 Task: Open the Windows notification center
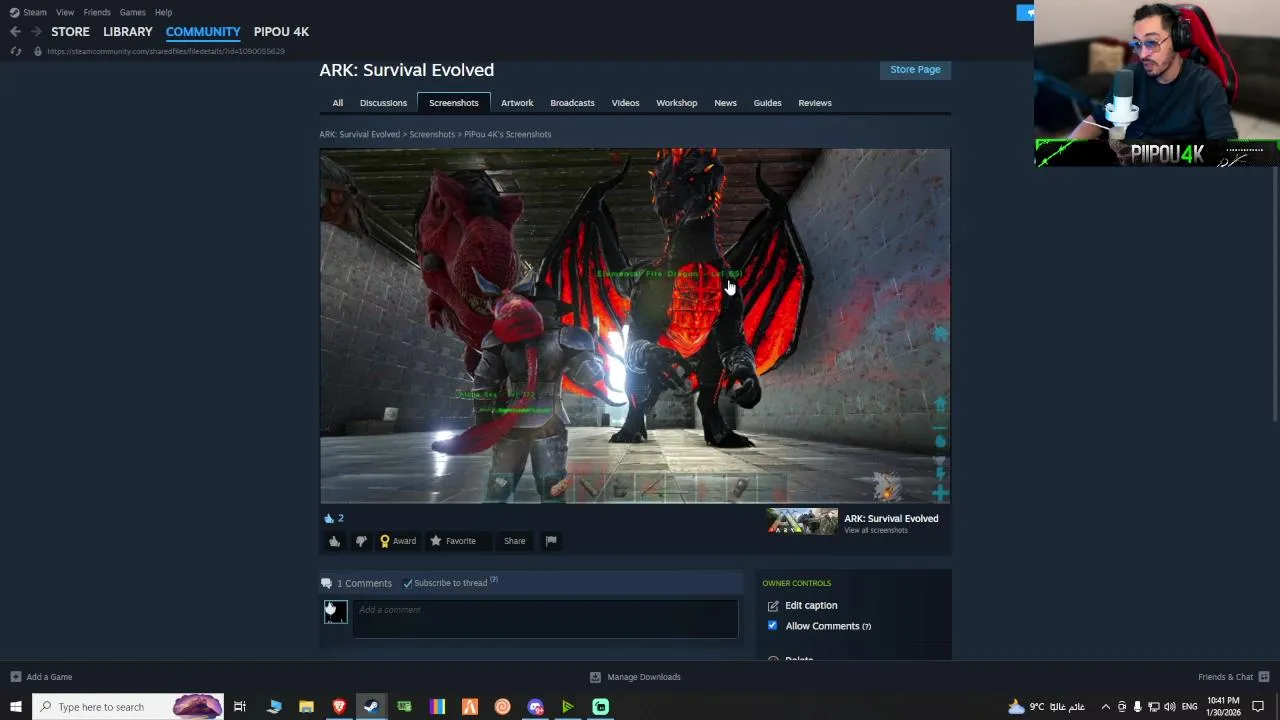coord(1258,707)
